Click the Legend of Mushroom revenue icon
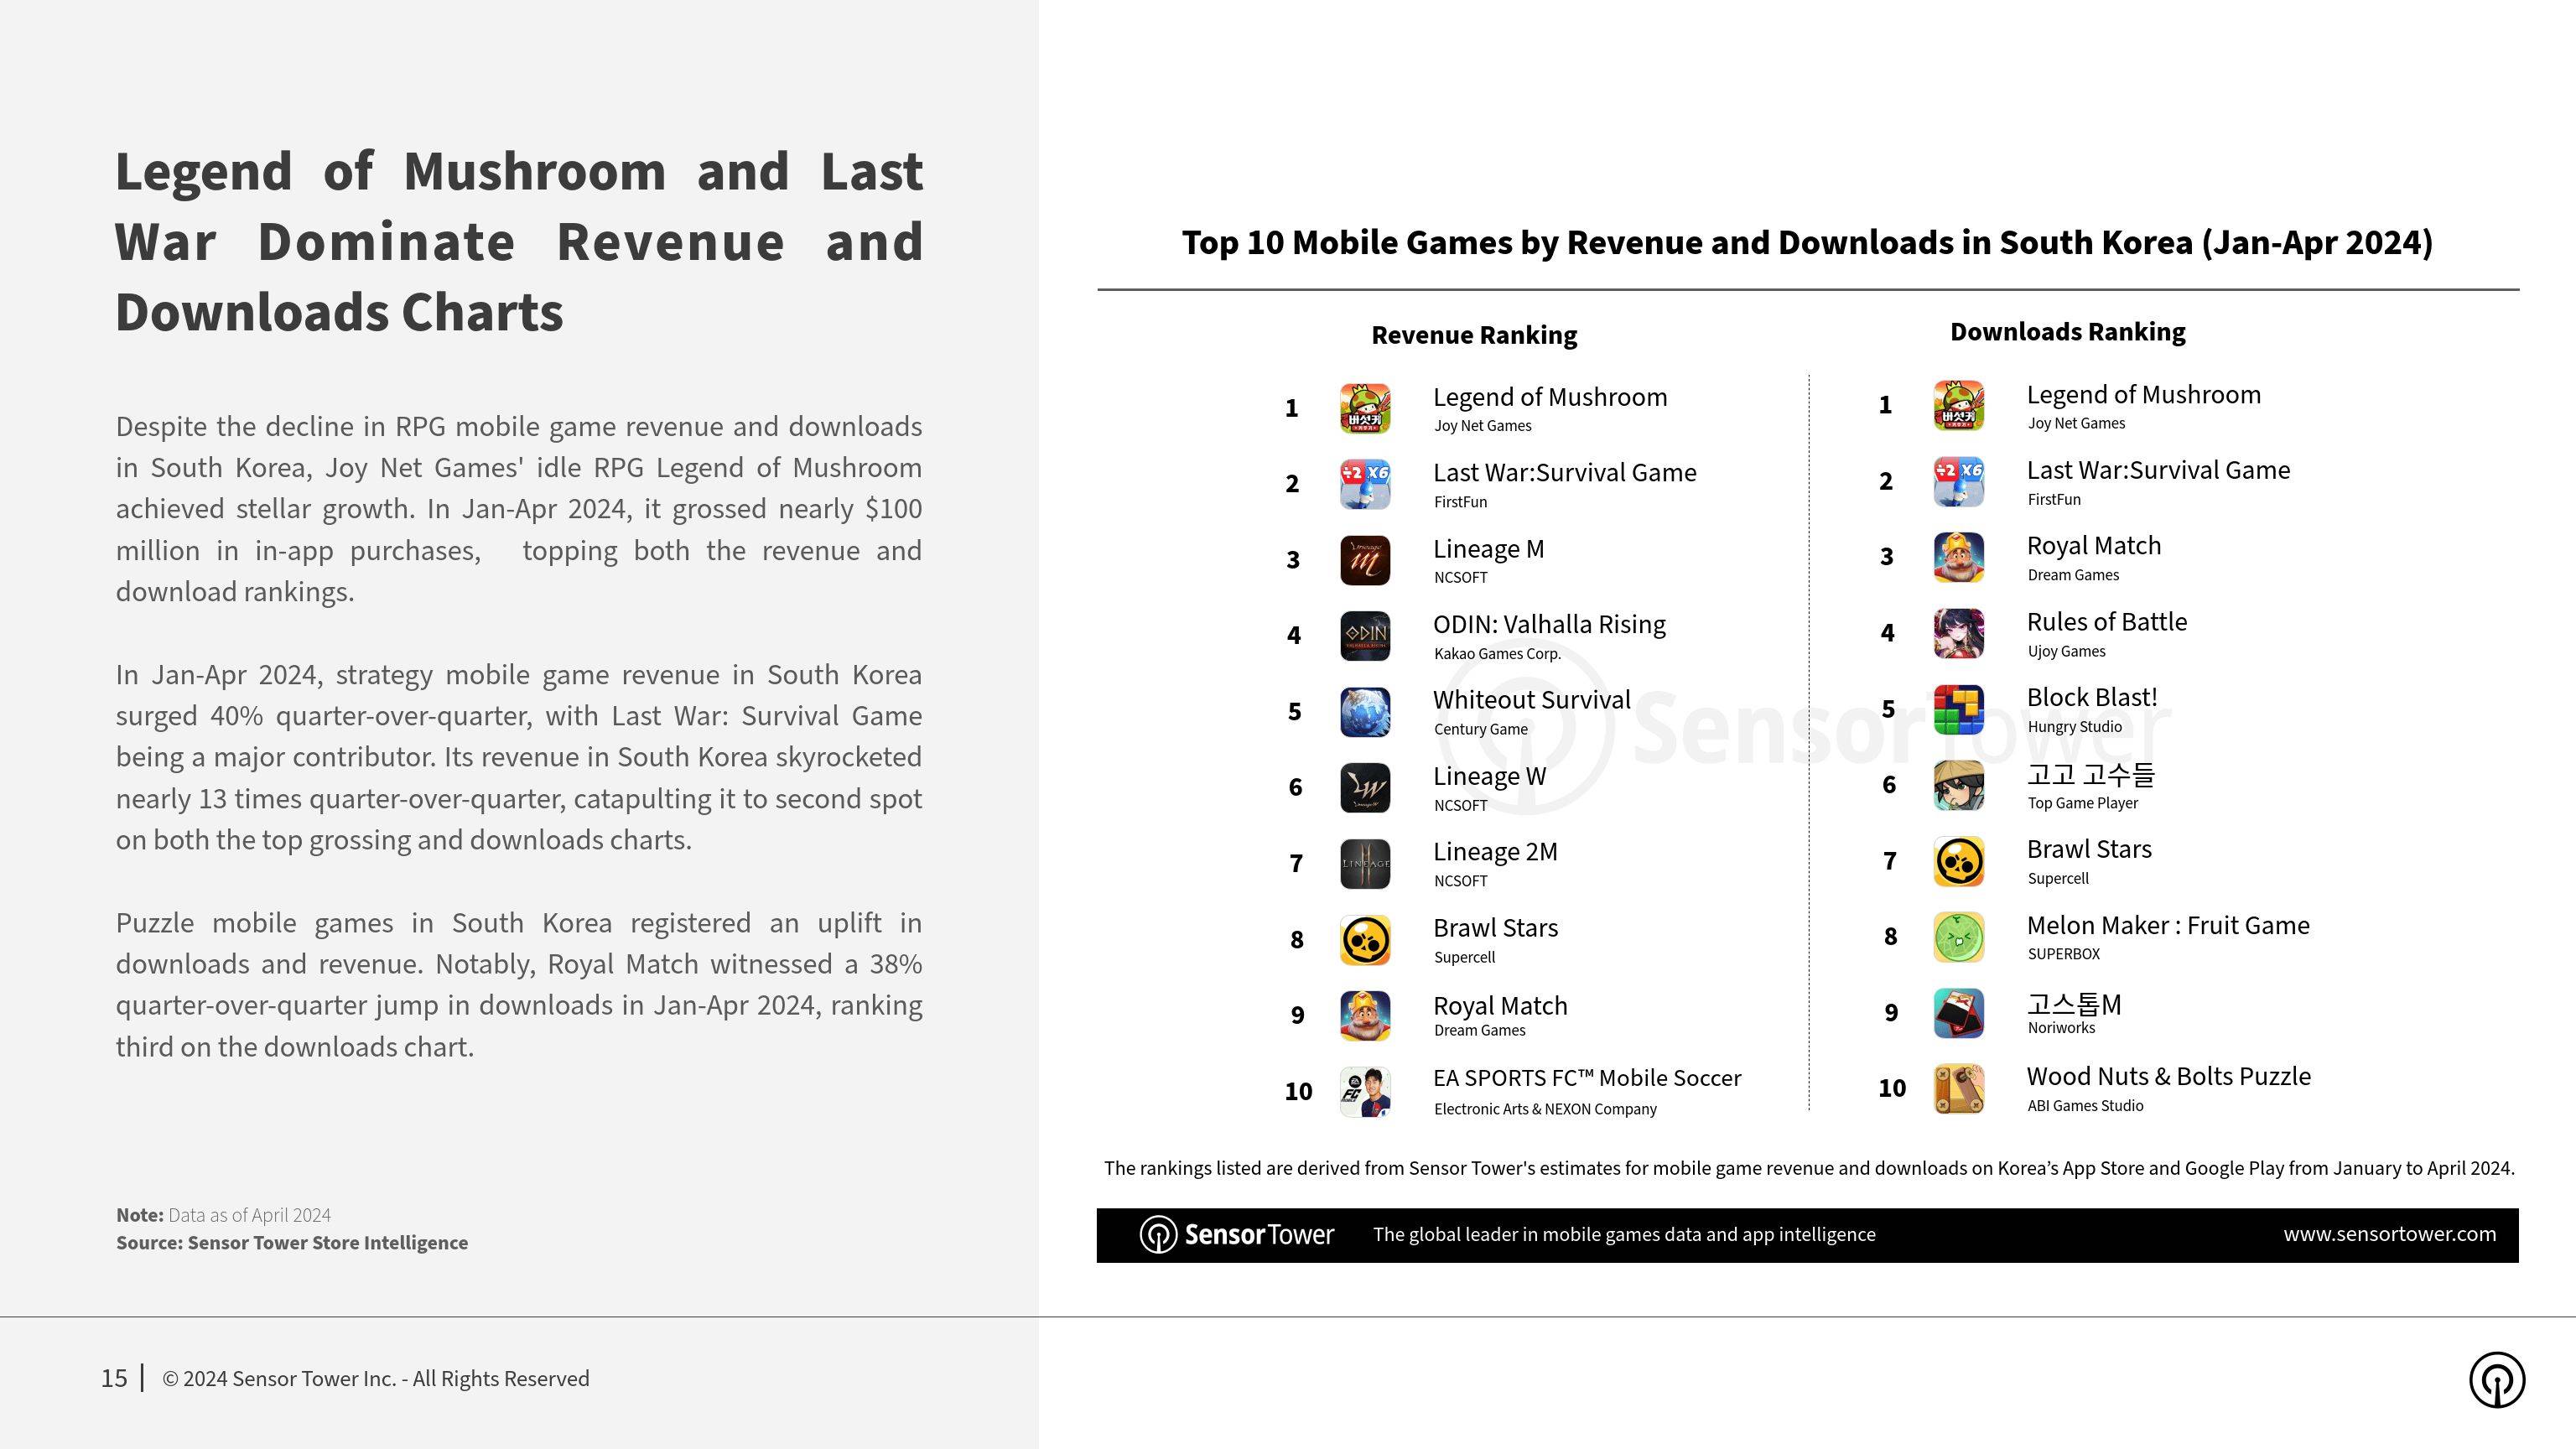Screen dimensions: 2576x1449 tap(1371, 405)
